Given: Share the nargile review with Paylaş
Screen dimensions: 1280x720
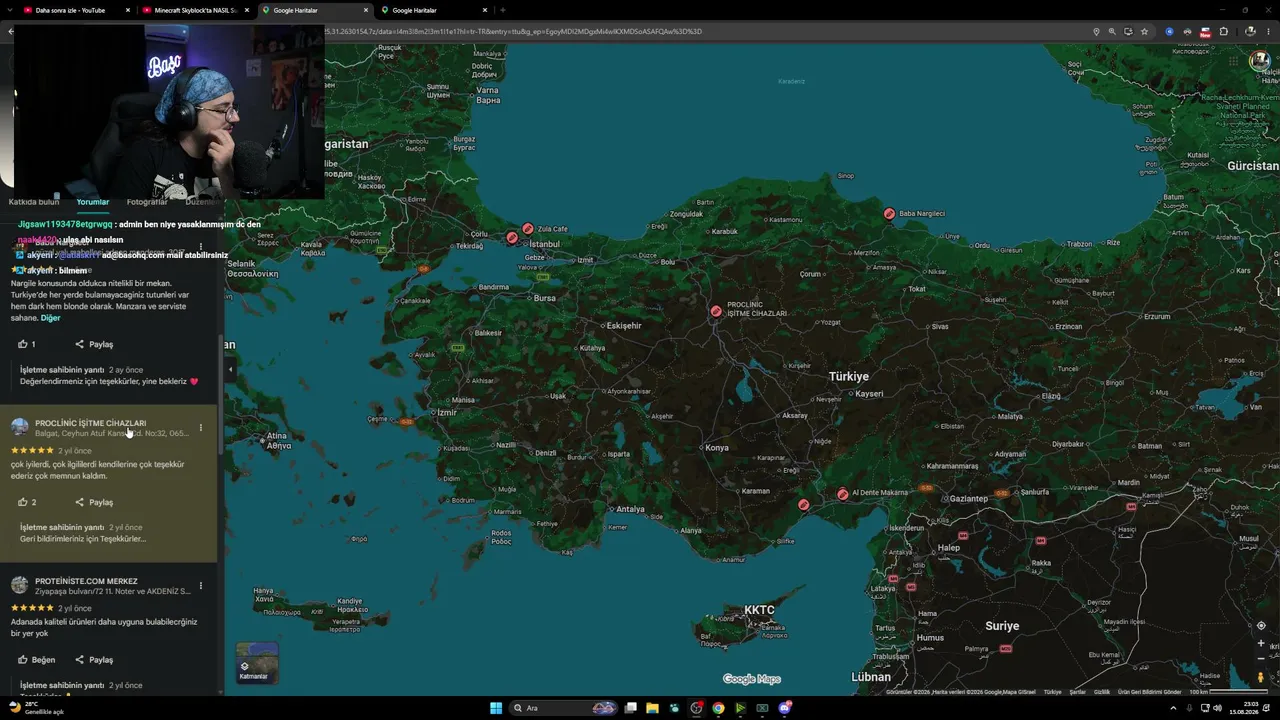Looking at the screenshot, I should click(x=94, y=344).
